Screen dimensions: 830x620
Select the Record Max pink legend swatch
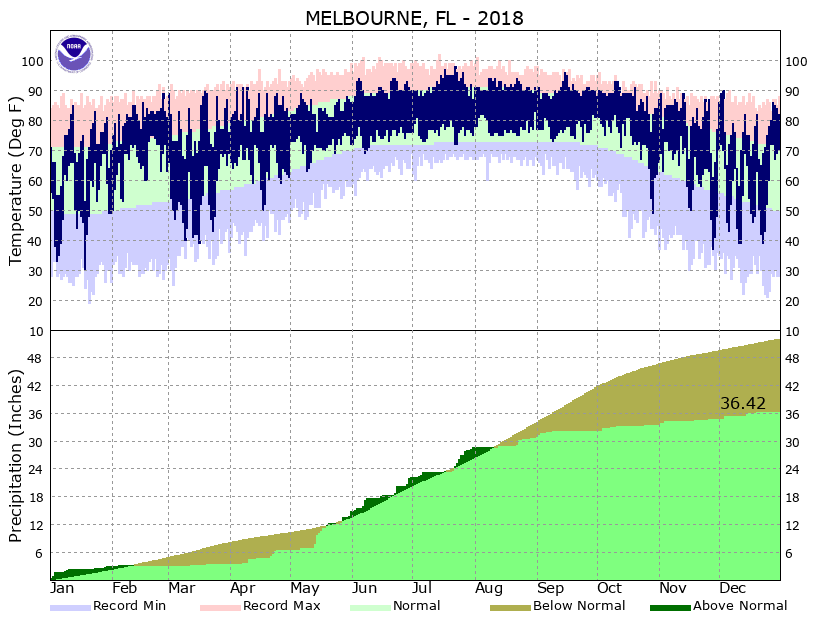click(220, 607)
